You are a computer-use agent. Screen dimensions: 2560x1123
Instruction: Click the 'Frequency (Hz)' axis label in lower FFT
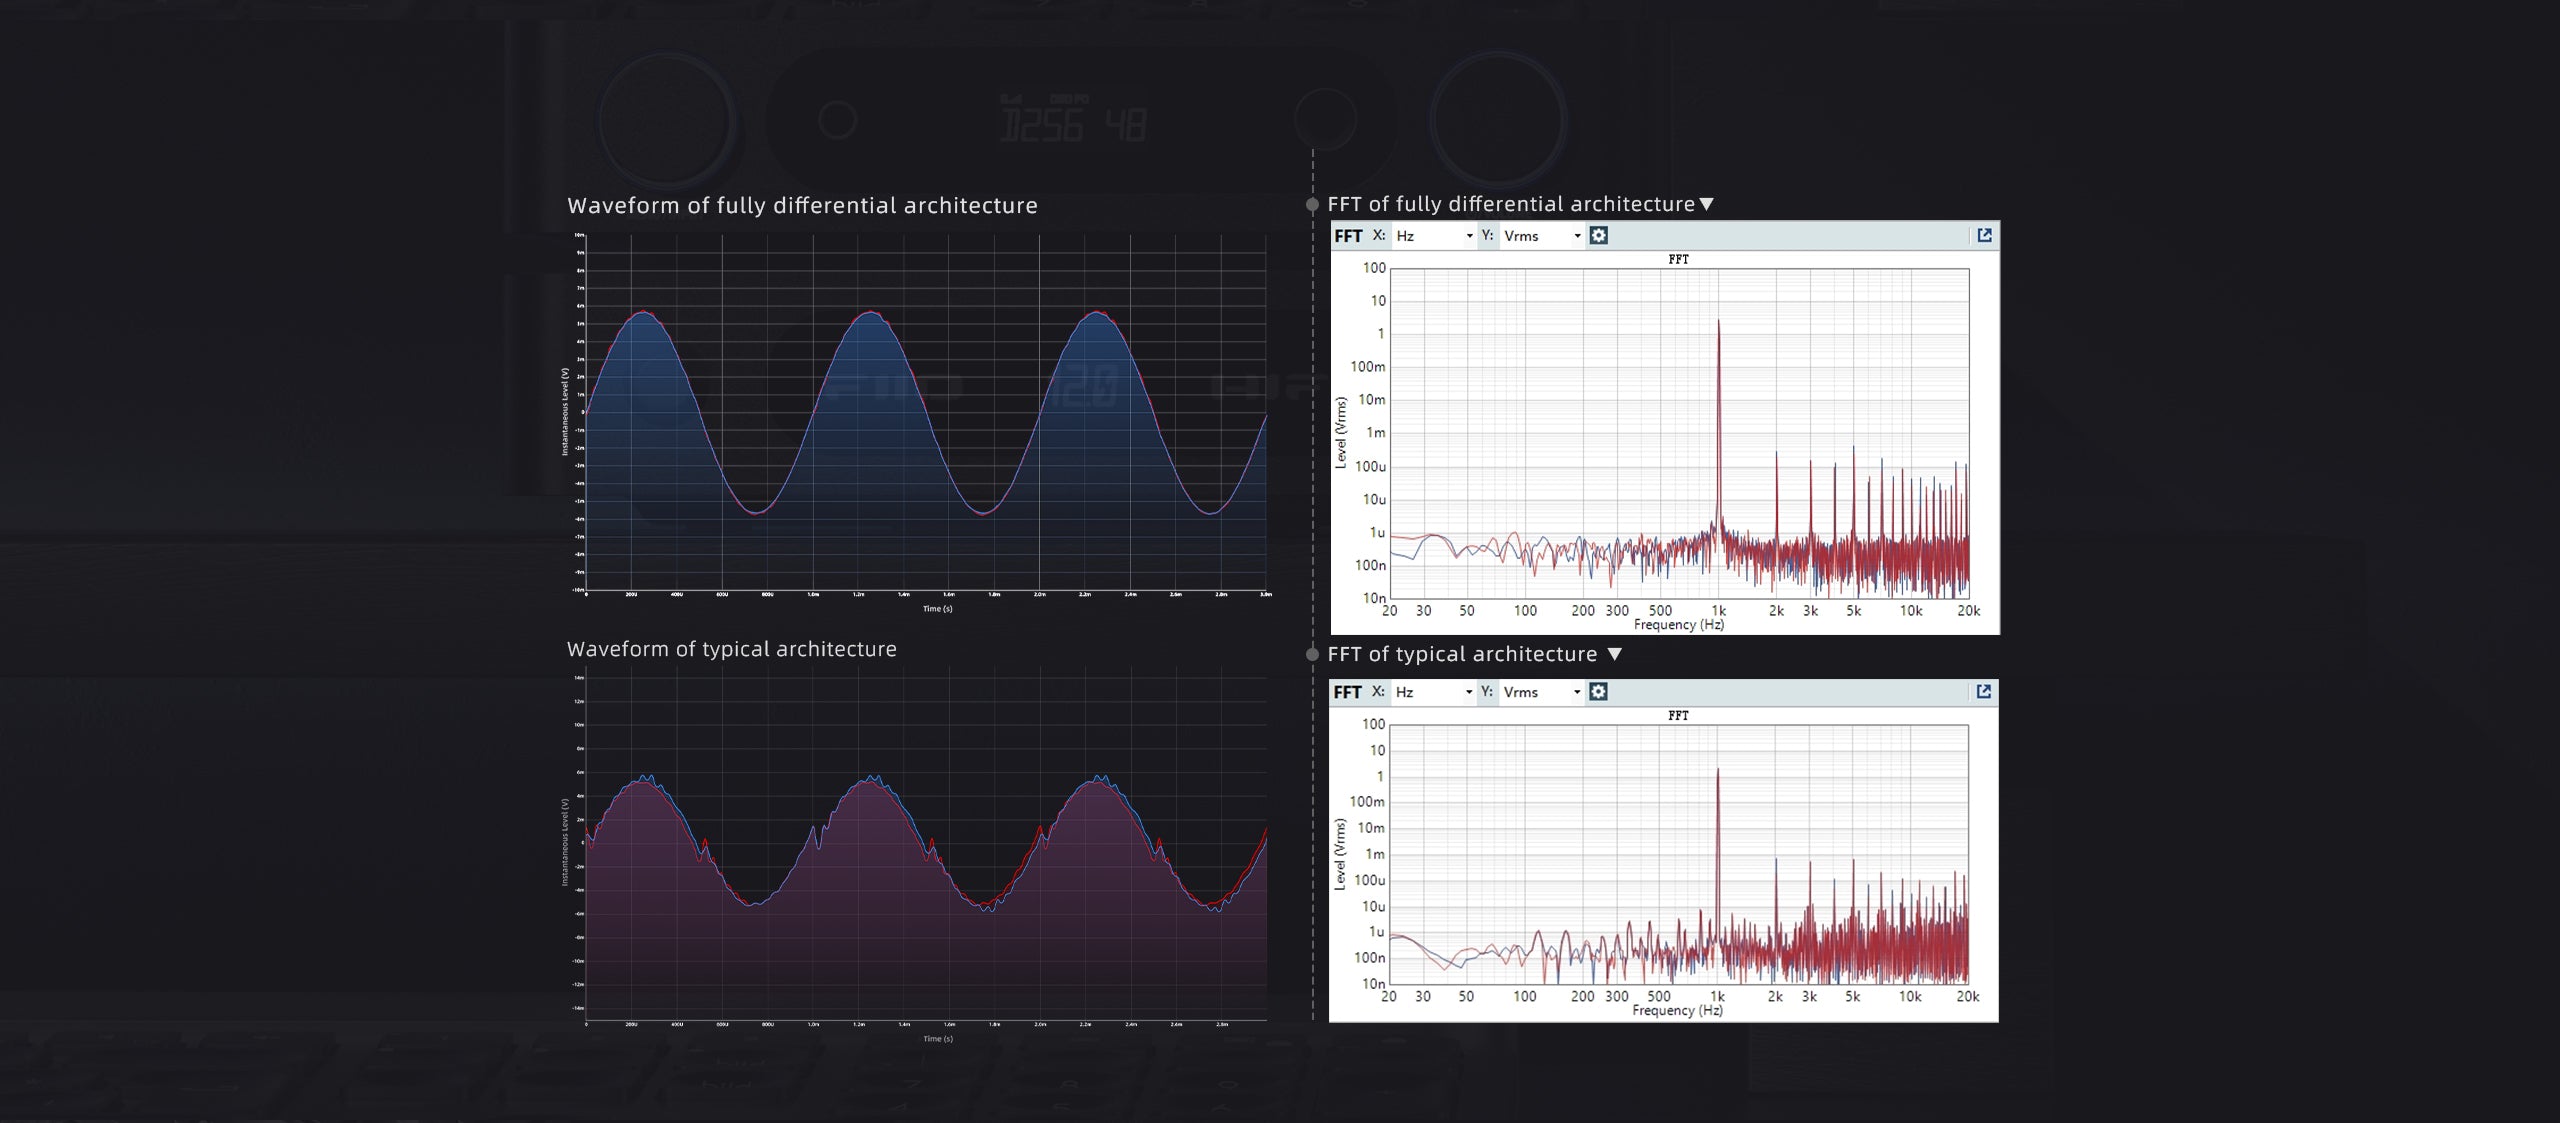click(x=1677, y=1010)
